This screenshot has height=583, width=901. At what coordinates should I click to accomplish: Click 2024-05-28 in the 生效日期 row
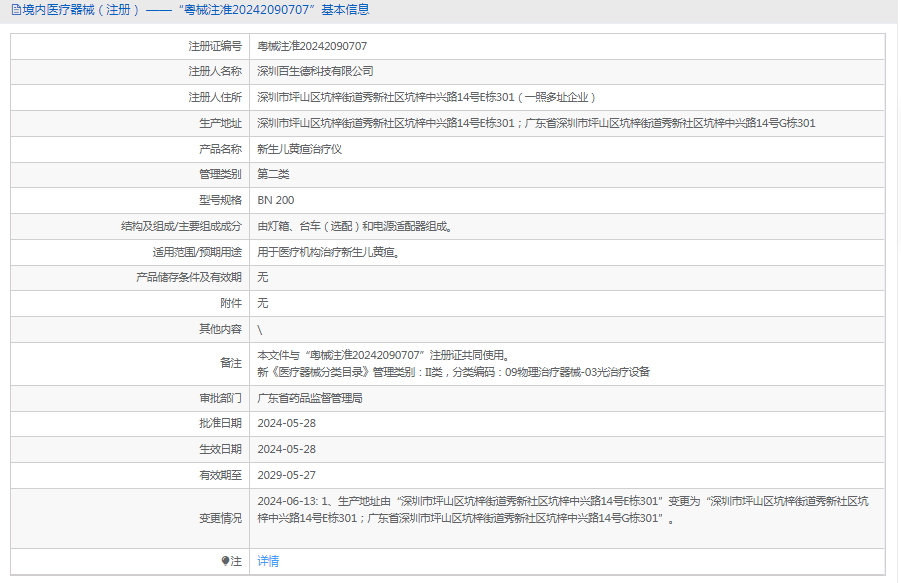pos(286,449)
